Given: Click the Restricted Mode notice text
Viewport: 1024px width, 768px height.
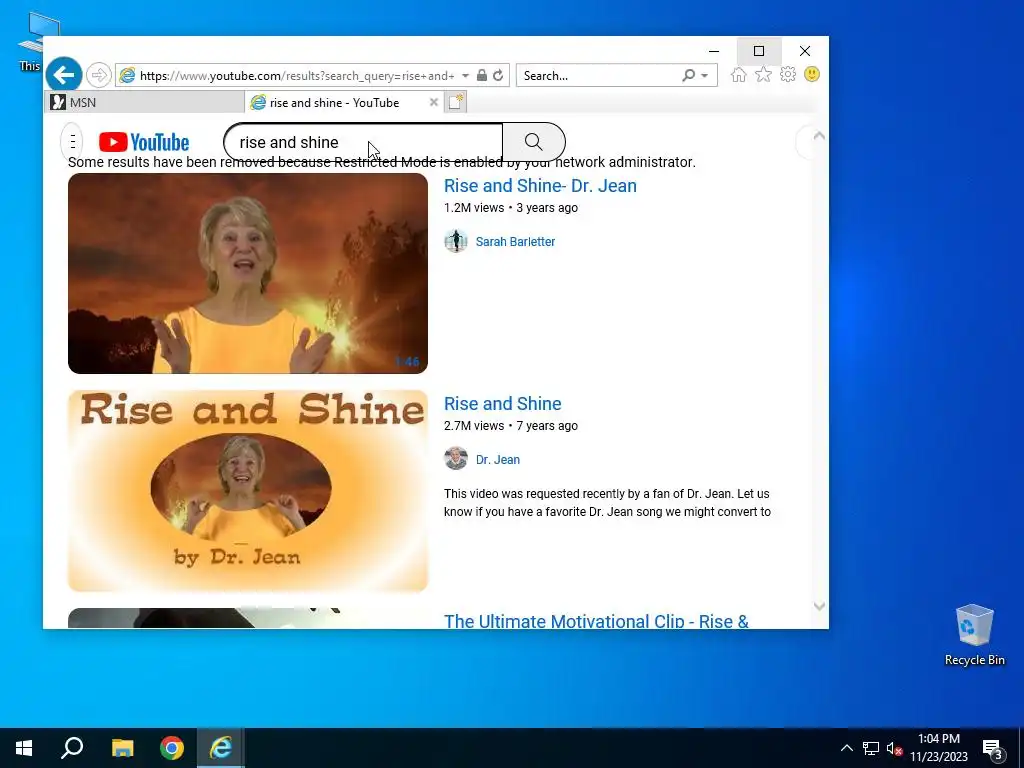Looking at the screenshot, I should (x=381, y=162).
